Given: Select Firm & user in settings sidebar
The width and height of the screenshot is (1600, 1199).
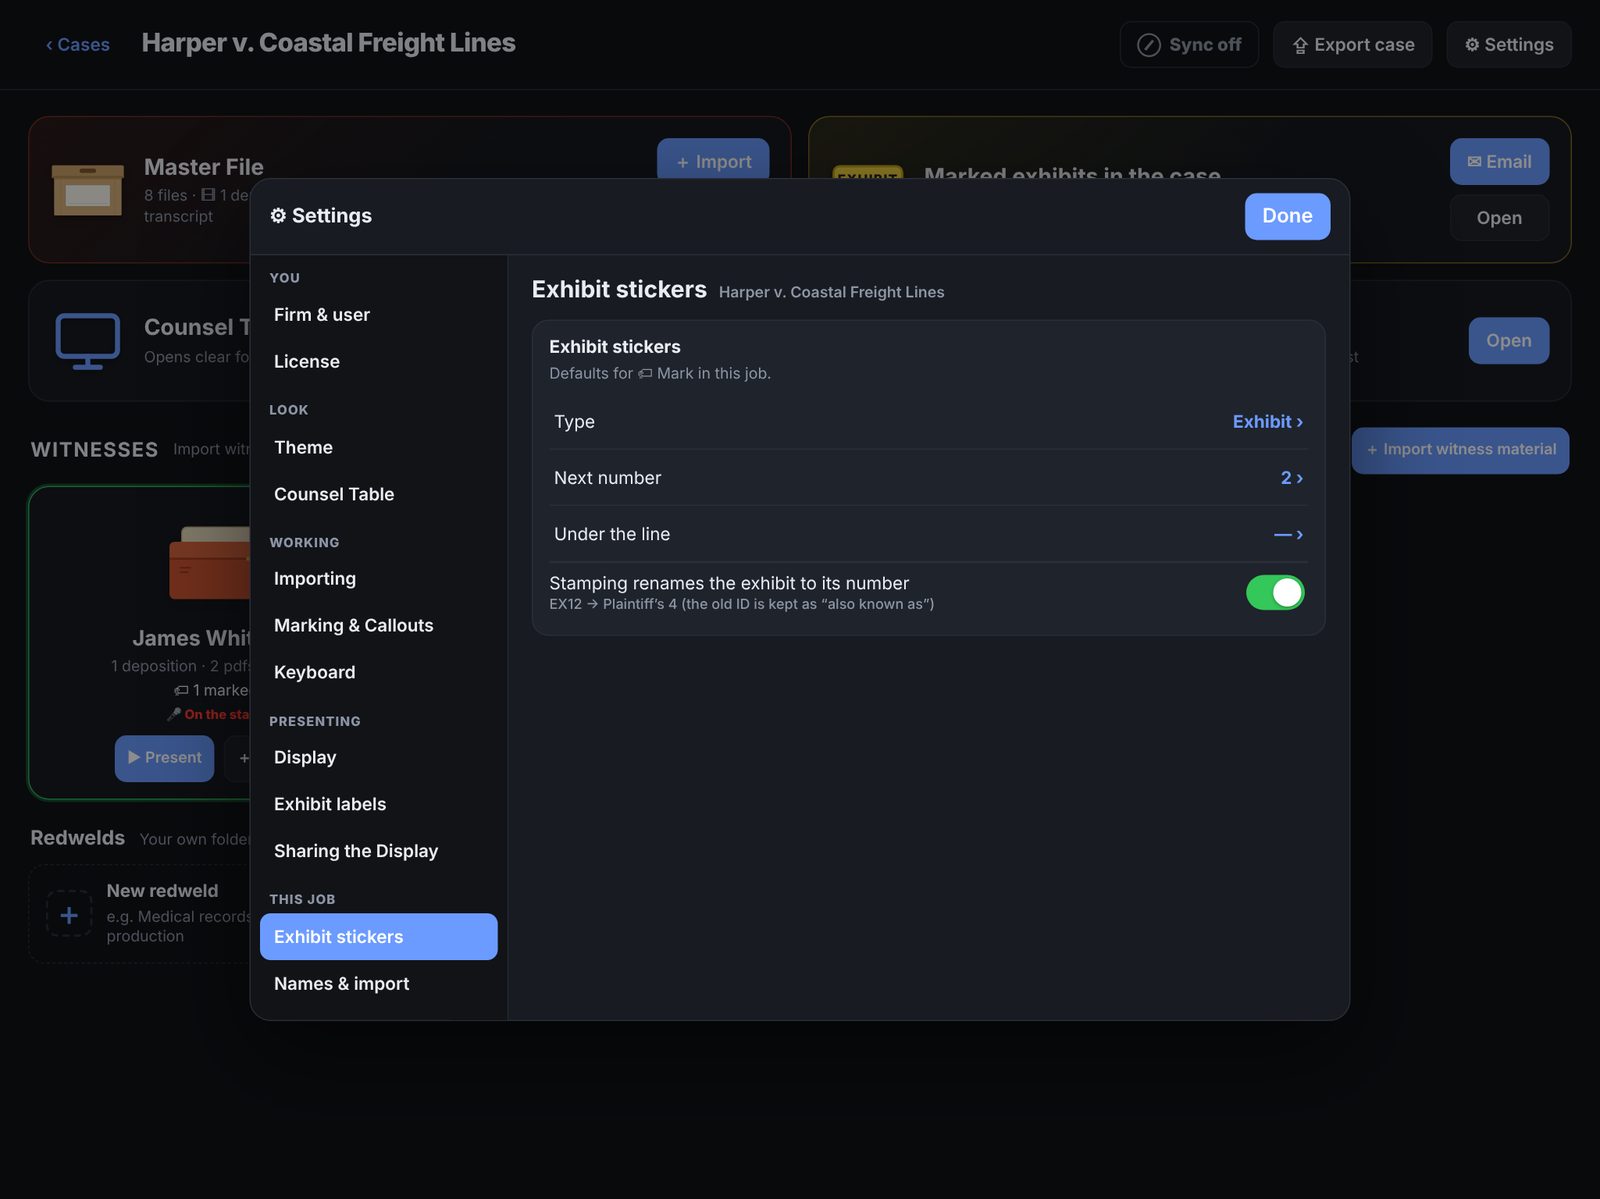Looking at the screenshot, I should [378, 315].
